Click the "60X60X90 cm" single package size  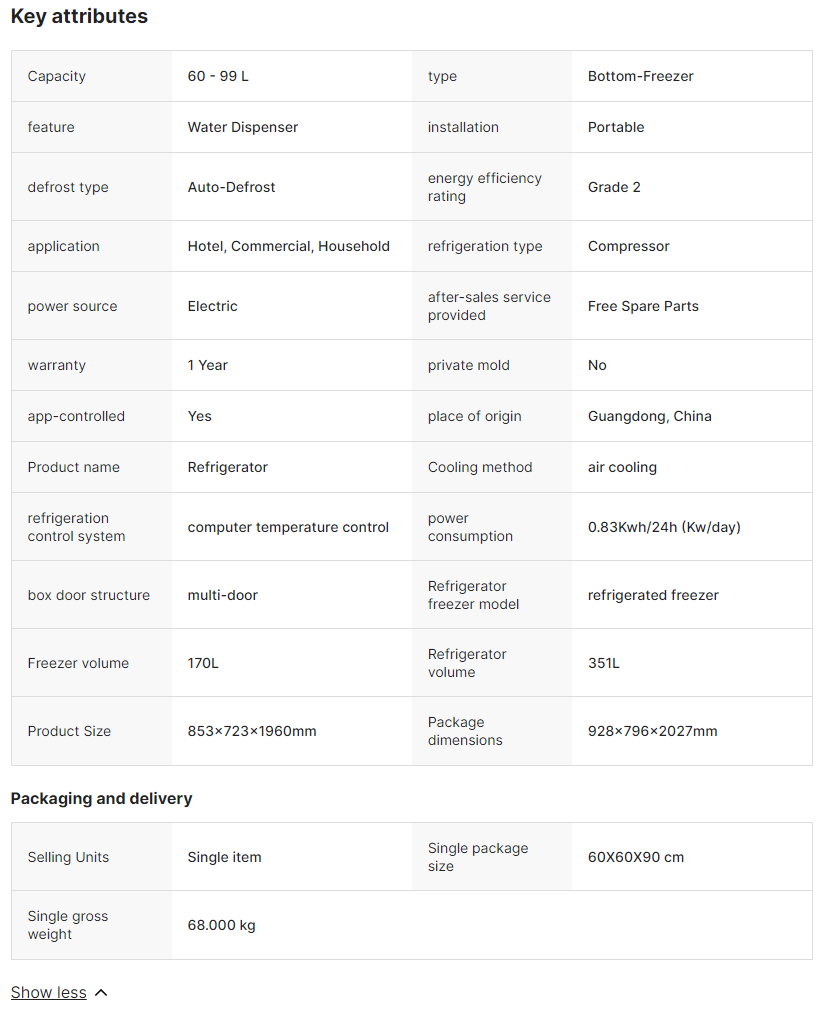tap(635, 858)
